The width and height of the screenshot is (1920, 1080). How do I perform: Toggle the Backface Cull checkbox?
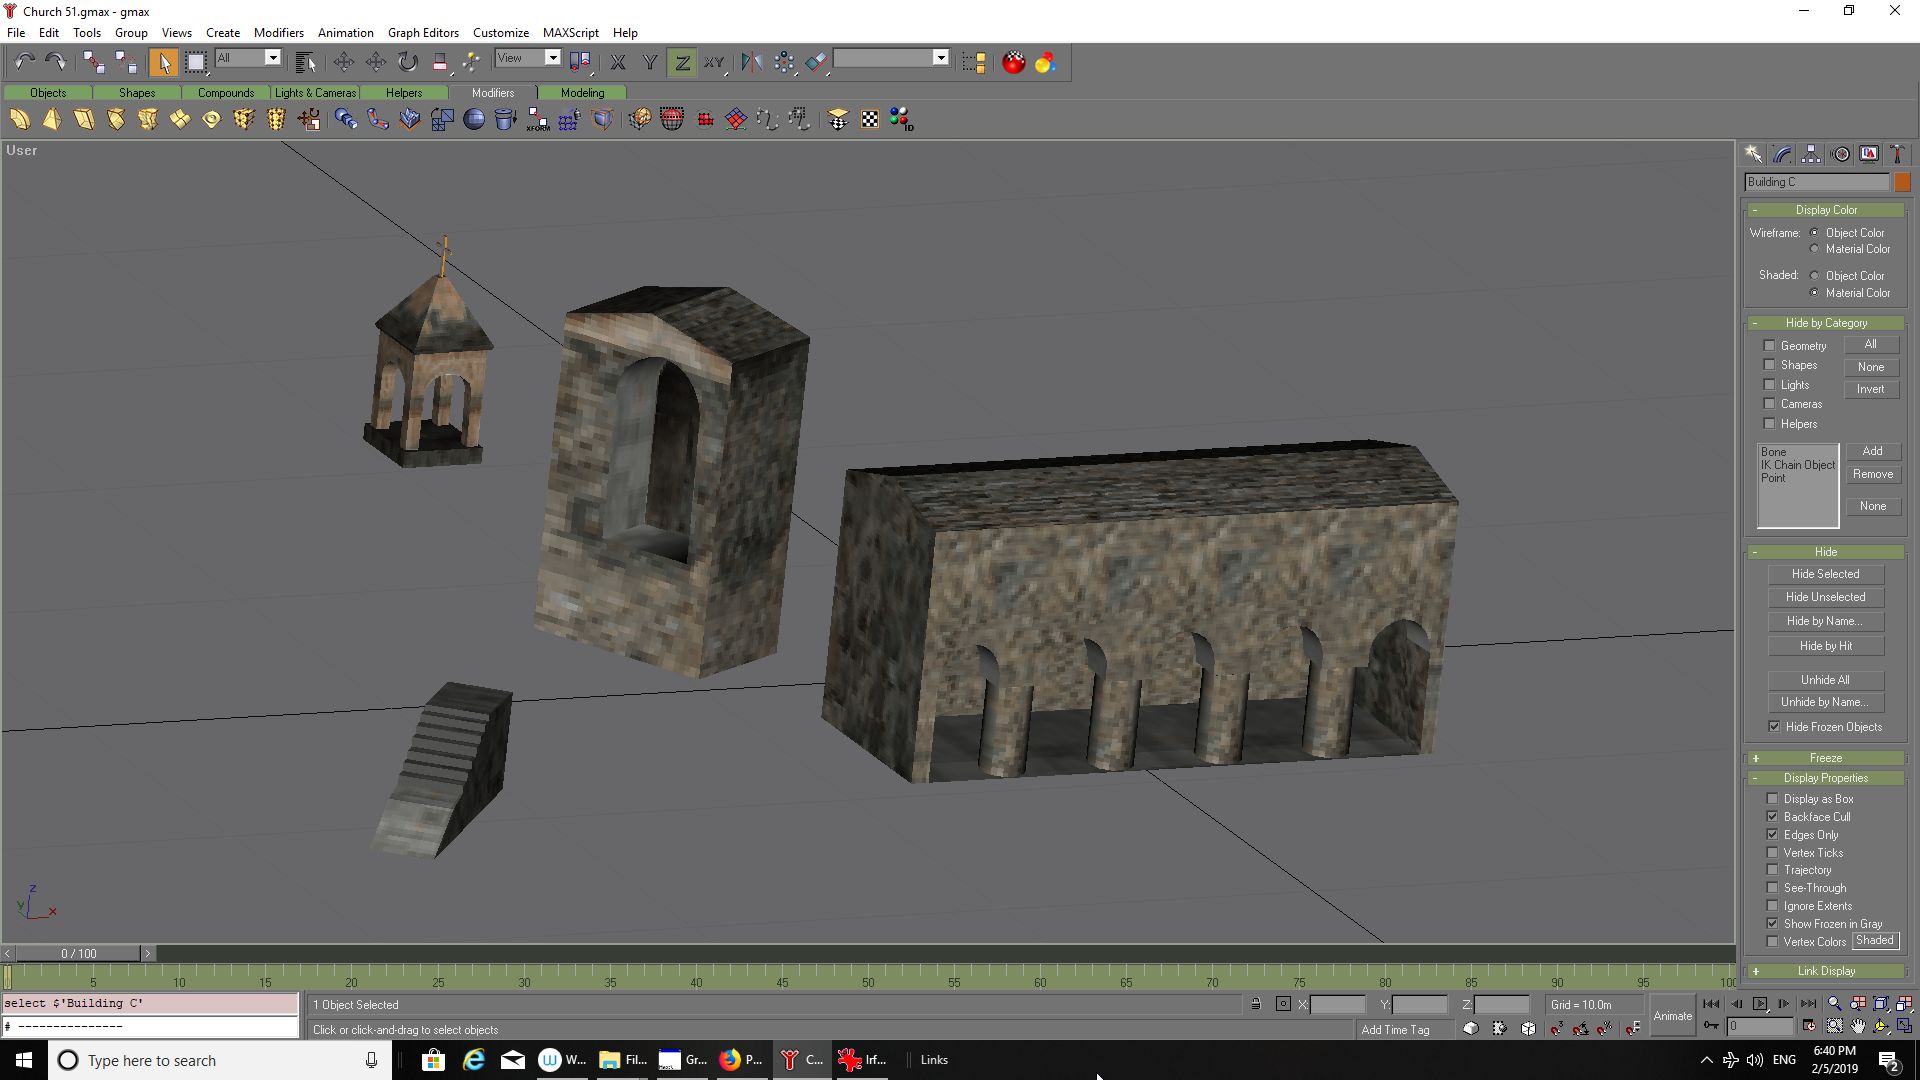click(1773, 817)
